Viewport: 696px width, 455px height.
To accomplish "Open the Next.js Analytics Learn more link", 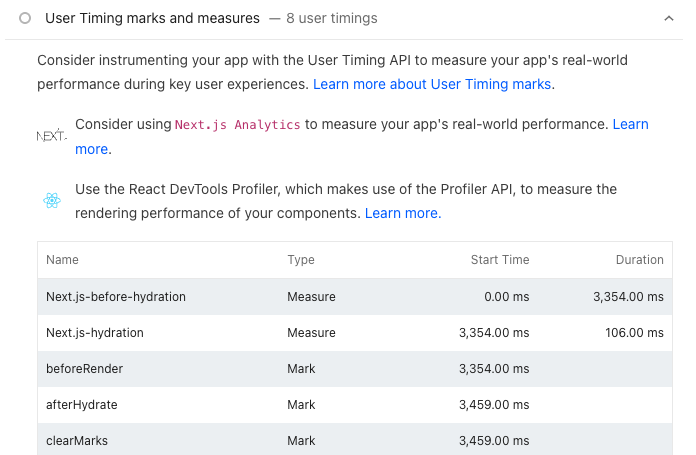I will pos(630,124).
